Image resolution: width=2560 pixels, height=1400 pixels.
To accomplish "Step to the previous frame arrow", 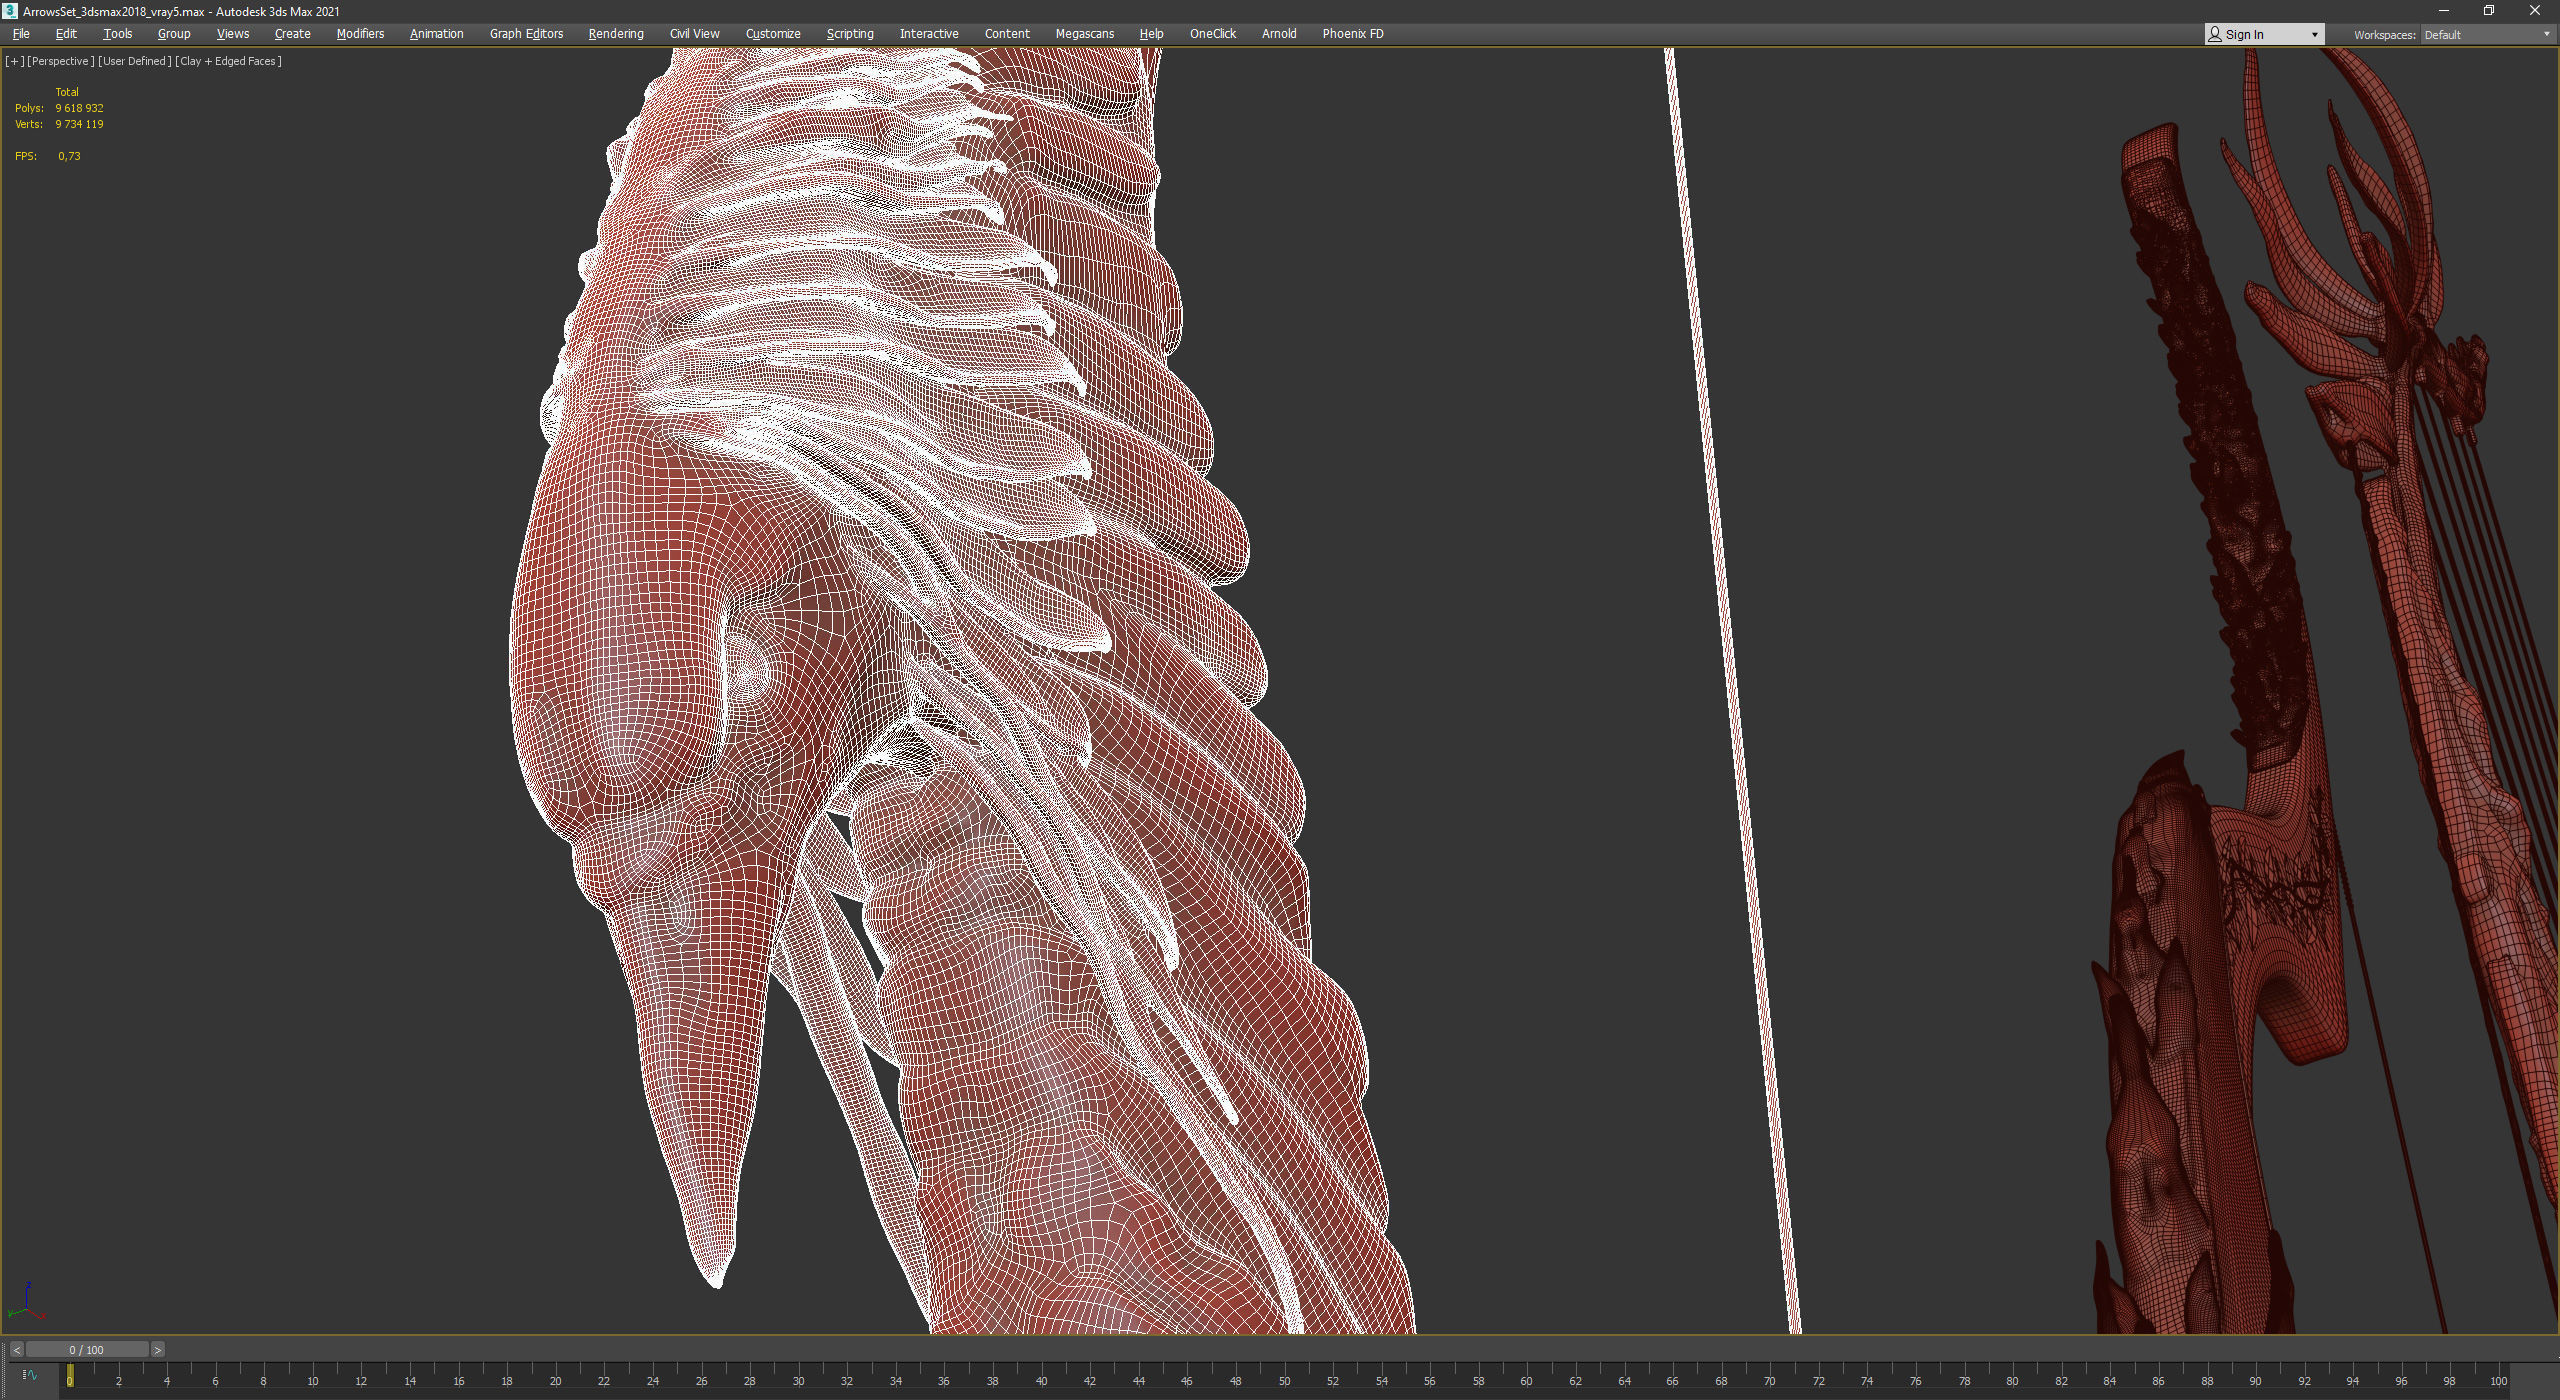I will point(16,1350).
